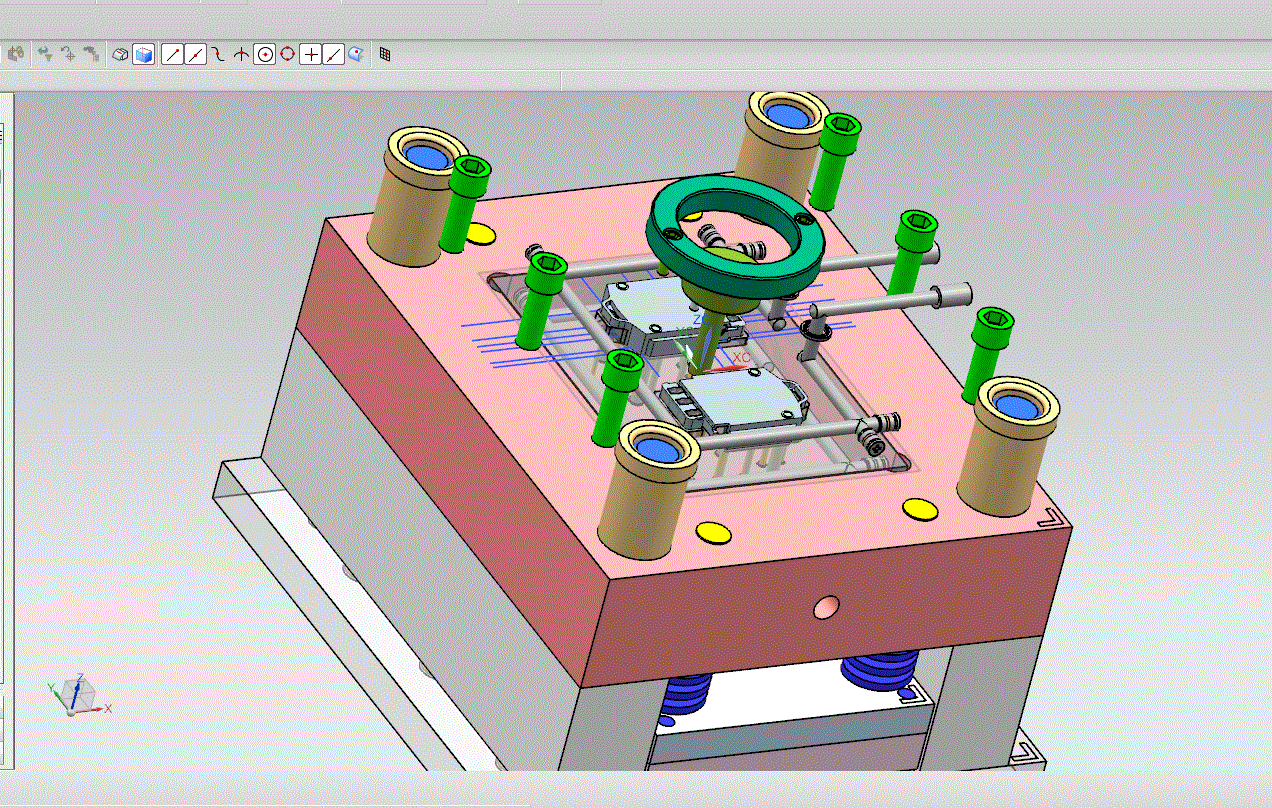Select Intersection snap icon

(x=240, y=54)
